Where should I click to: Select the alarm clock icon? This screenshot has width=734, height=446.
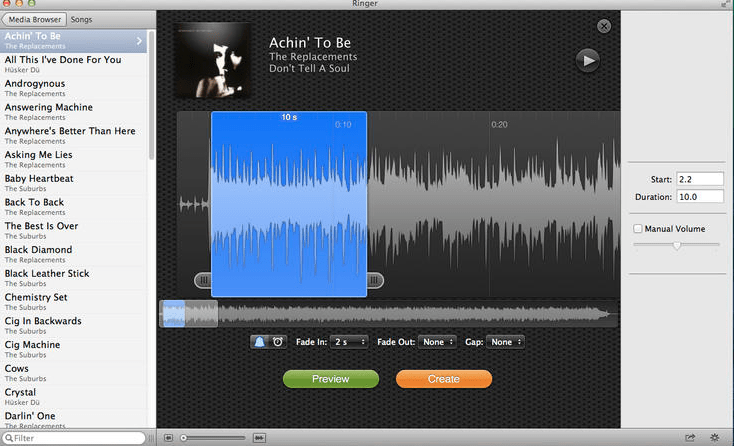278,342
